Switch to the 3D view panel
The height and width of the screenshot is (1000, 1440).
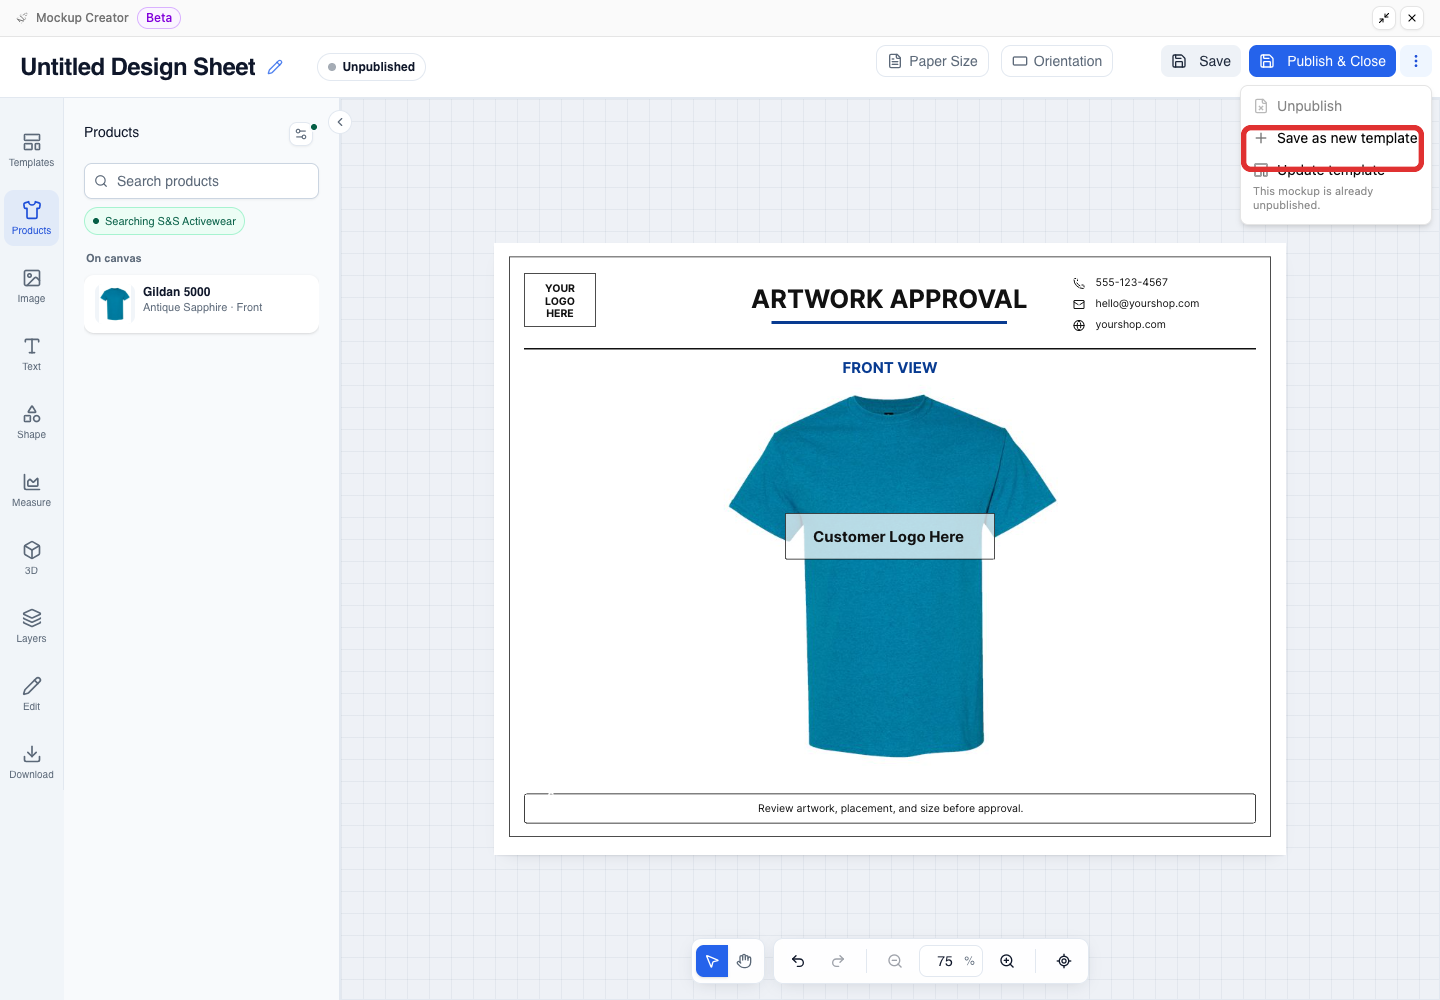coord(31,558)
